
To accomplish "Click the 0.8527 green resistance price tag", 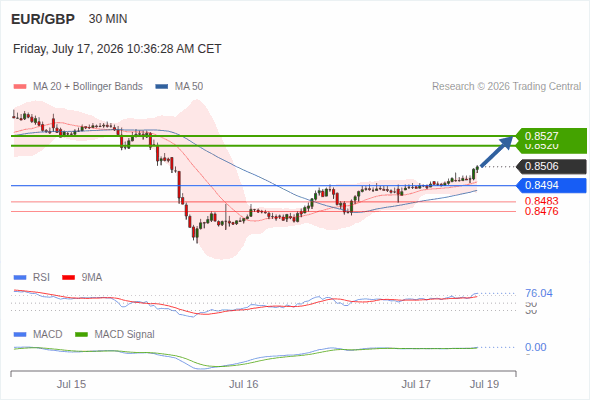I will point(552,136).
